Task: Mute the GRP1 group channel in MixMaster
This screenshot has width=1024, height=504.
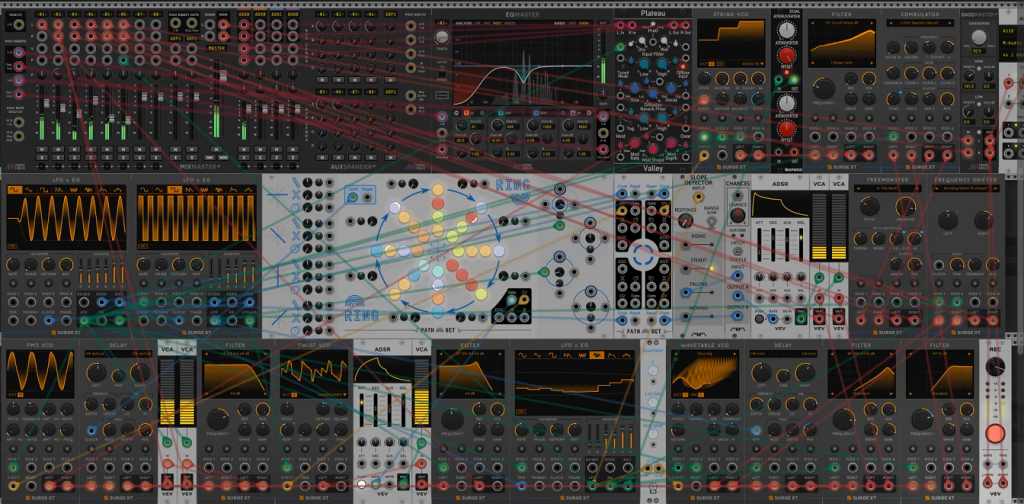Action: (x=177, y=150)
